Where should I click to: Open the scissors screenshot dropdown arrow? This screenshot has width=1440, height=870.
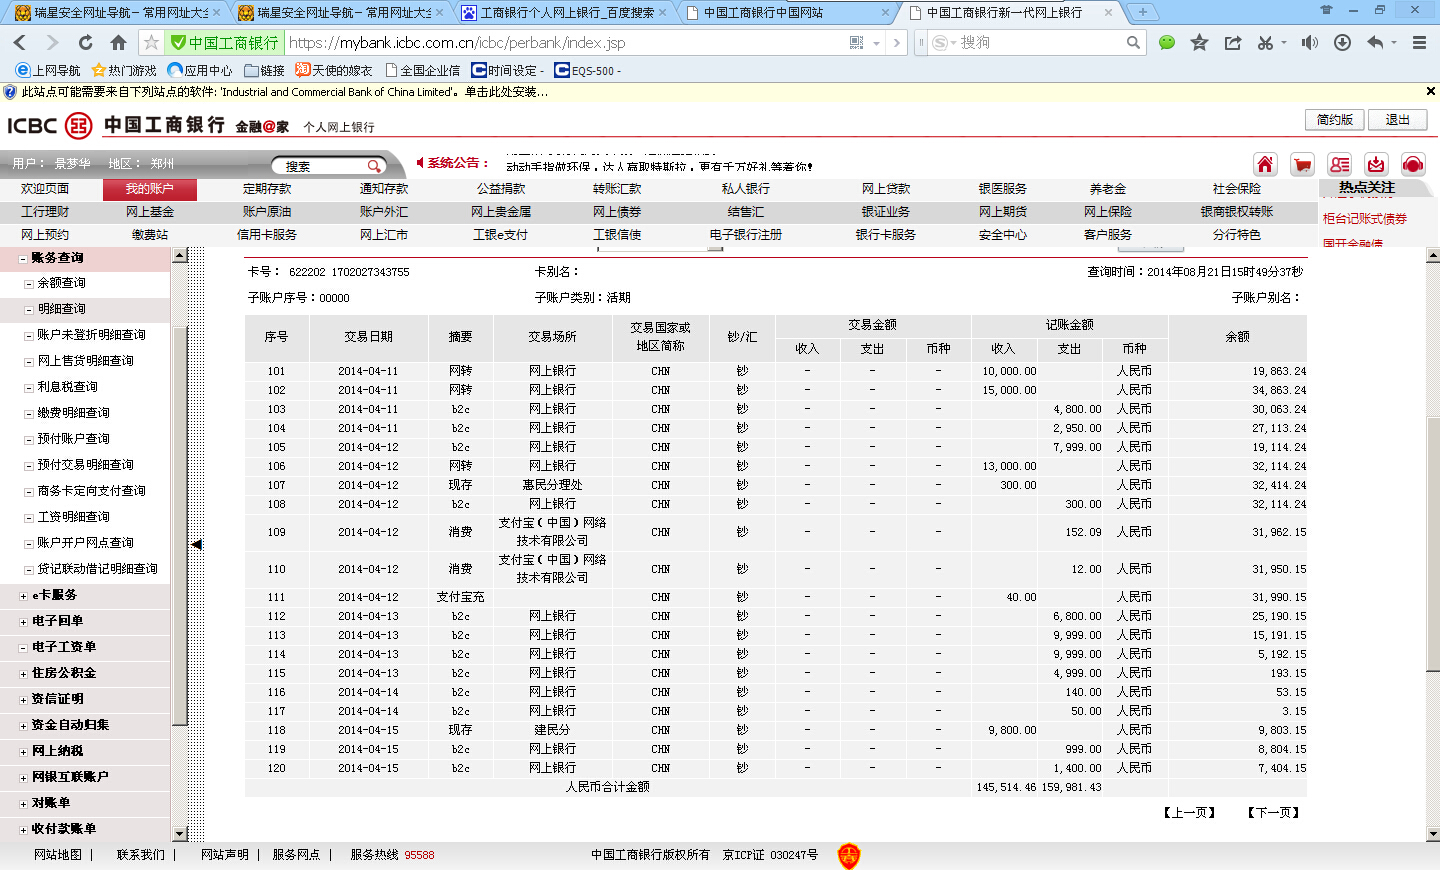pyautogui.click(x=1283, y=43)
